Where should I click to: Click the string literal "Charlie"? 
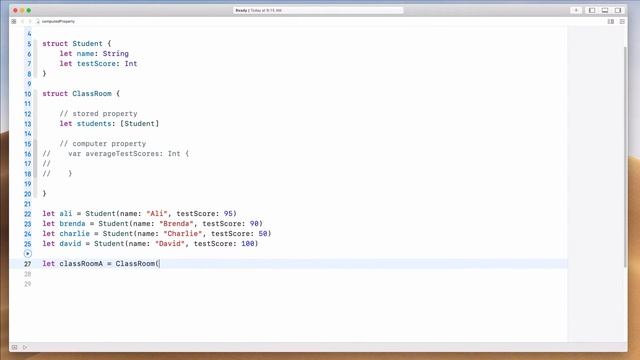click(x=183, y=233)
